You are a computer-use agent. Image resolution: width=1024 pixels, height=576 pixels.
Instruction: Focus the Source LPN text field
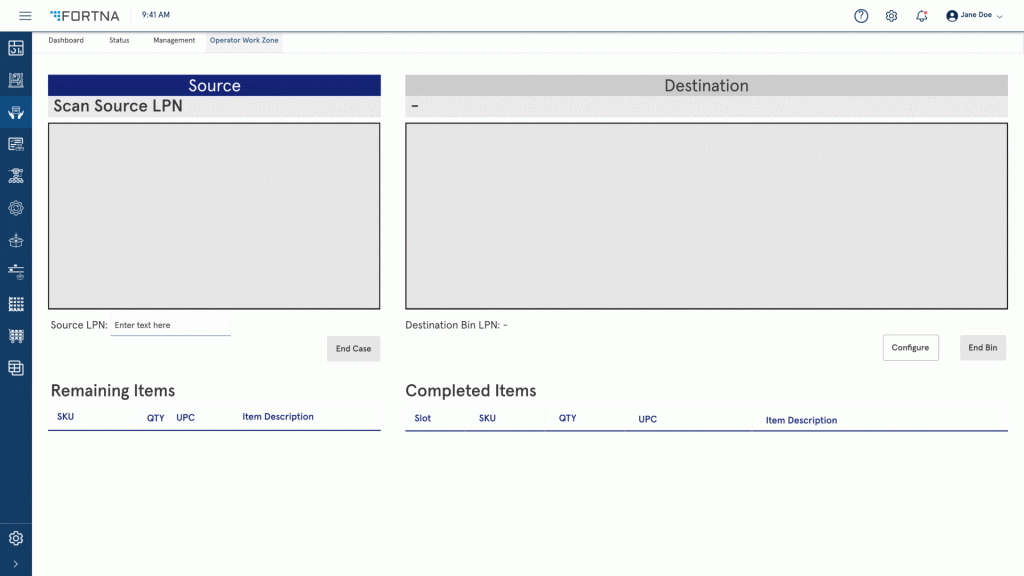pyautogui.click(x=170, y=326)
